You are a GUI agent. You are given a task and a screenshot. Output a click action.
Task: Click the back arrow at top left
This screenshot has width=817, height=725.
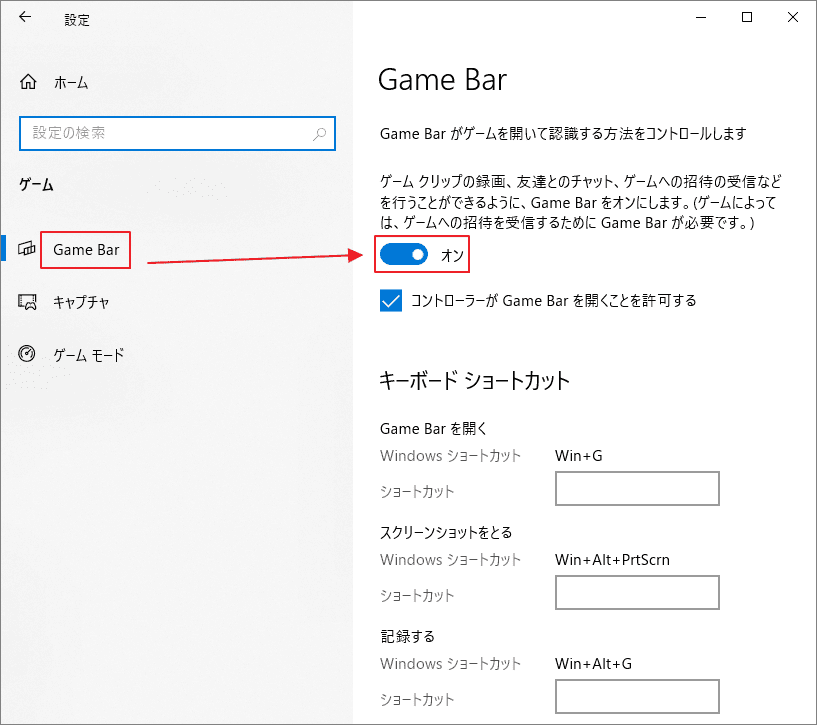(x=23, y=17)
